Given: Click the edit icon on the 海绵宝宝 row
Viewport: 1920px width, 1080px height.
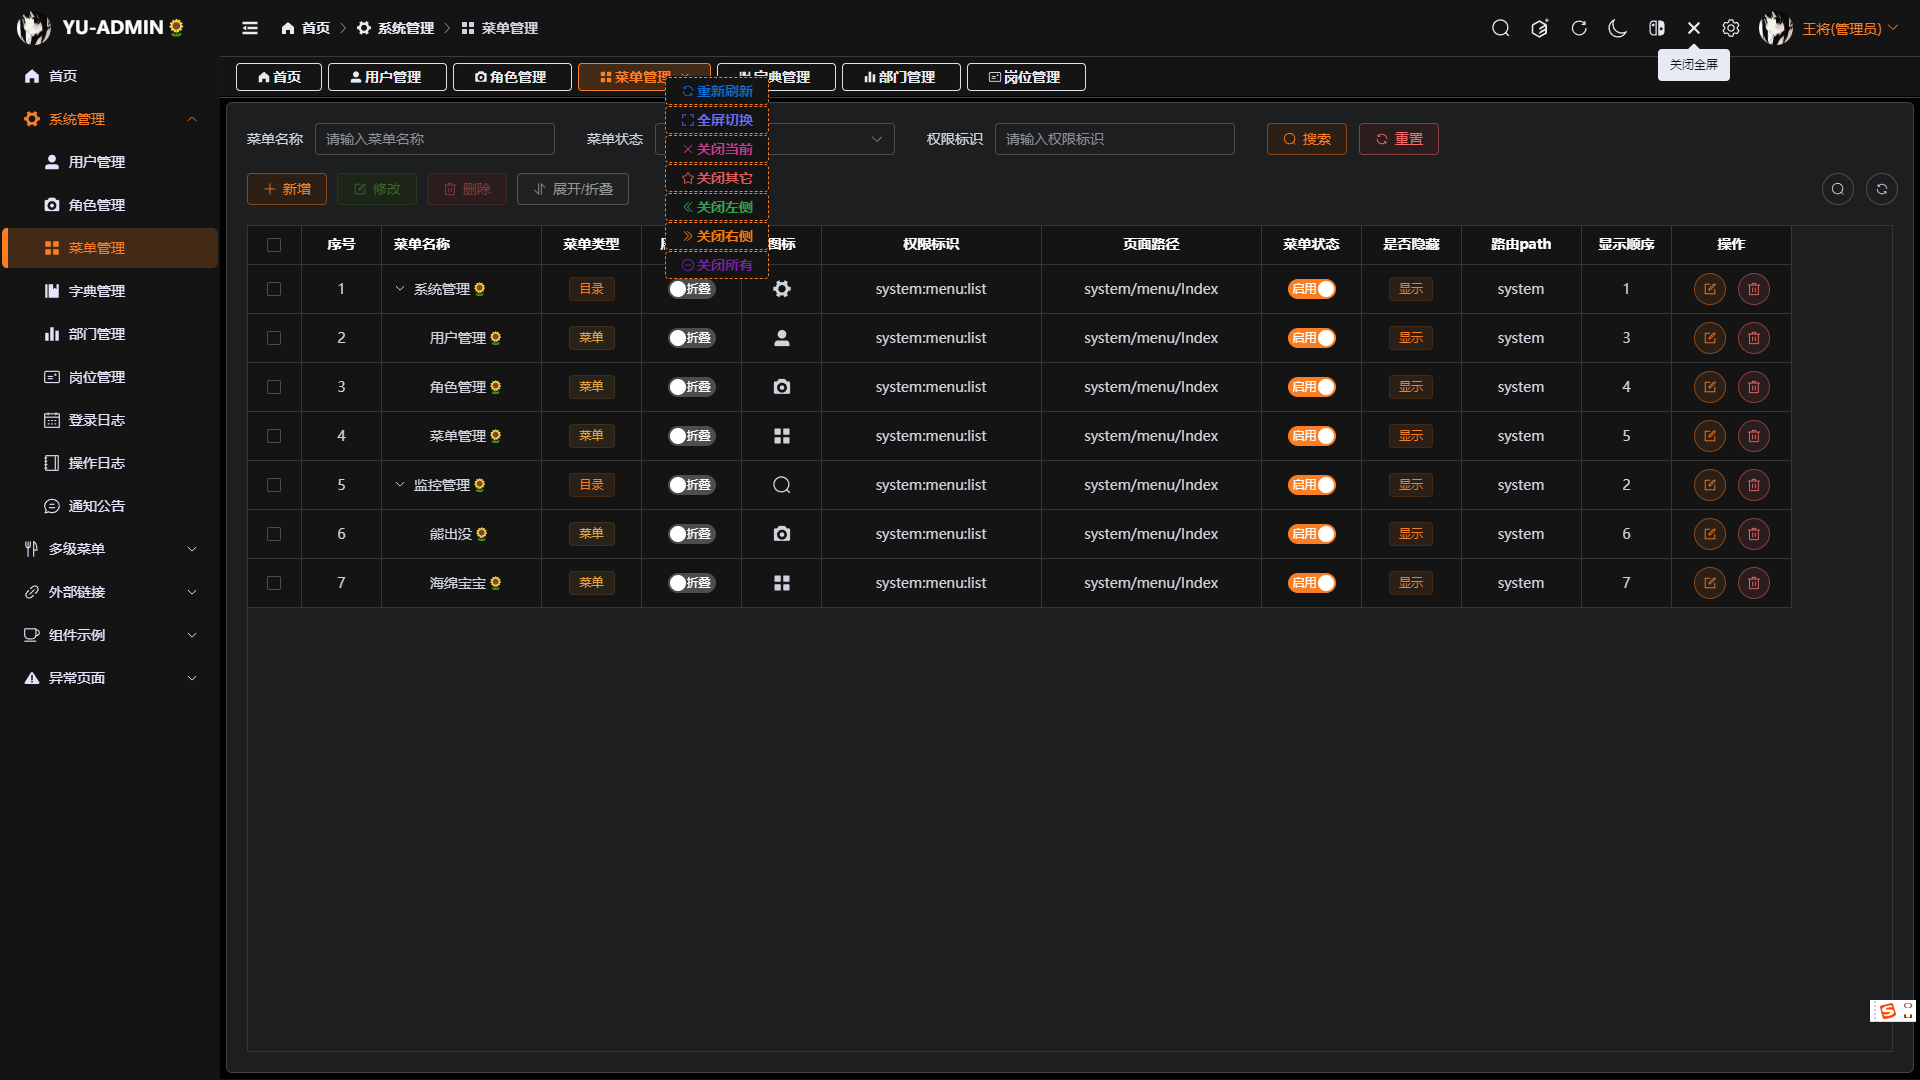Looking at the screenshot, I should coord(1709,583).
